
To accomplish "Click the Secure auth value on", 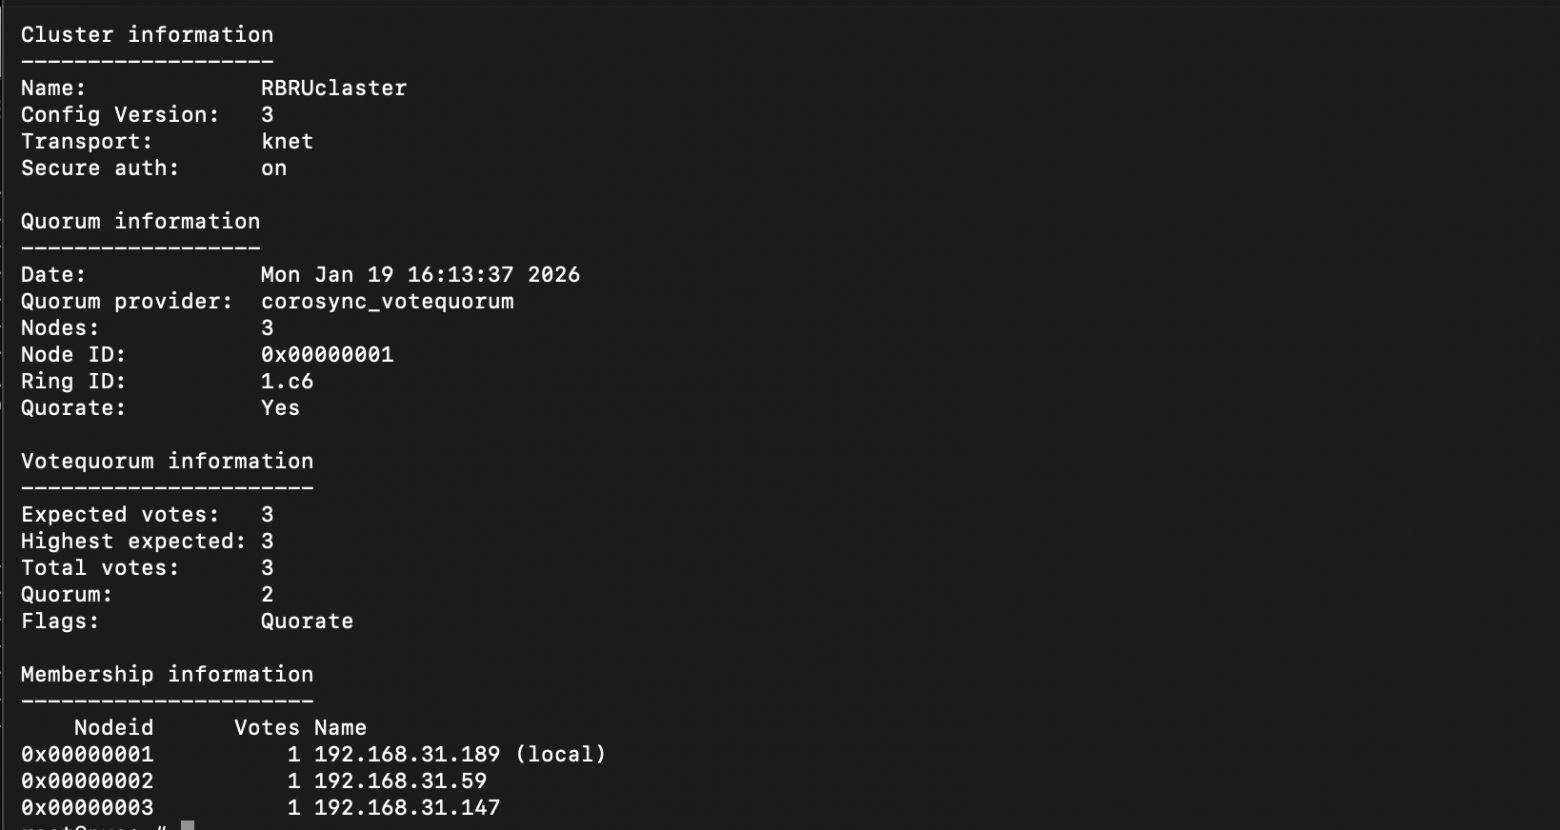I will pyautogui.click(x=274, y=168).
